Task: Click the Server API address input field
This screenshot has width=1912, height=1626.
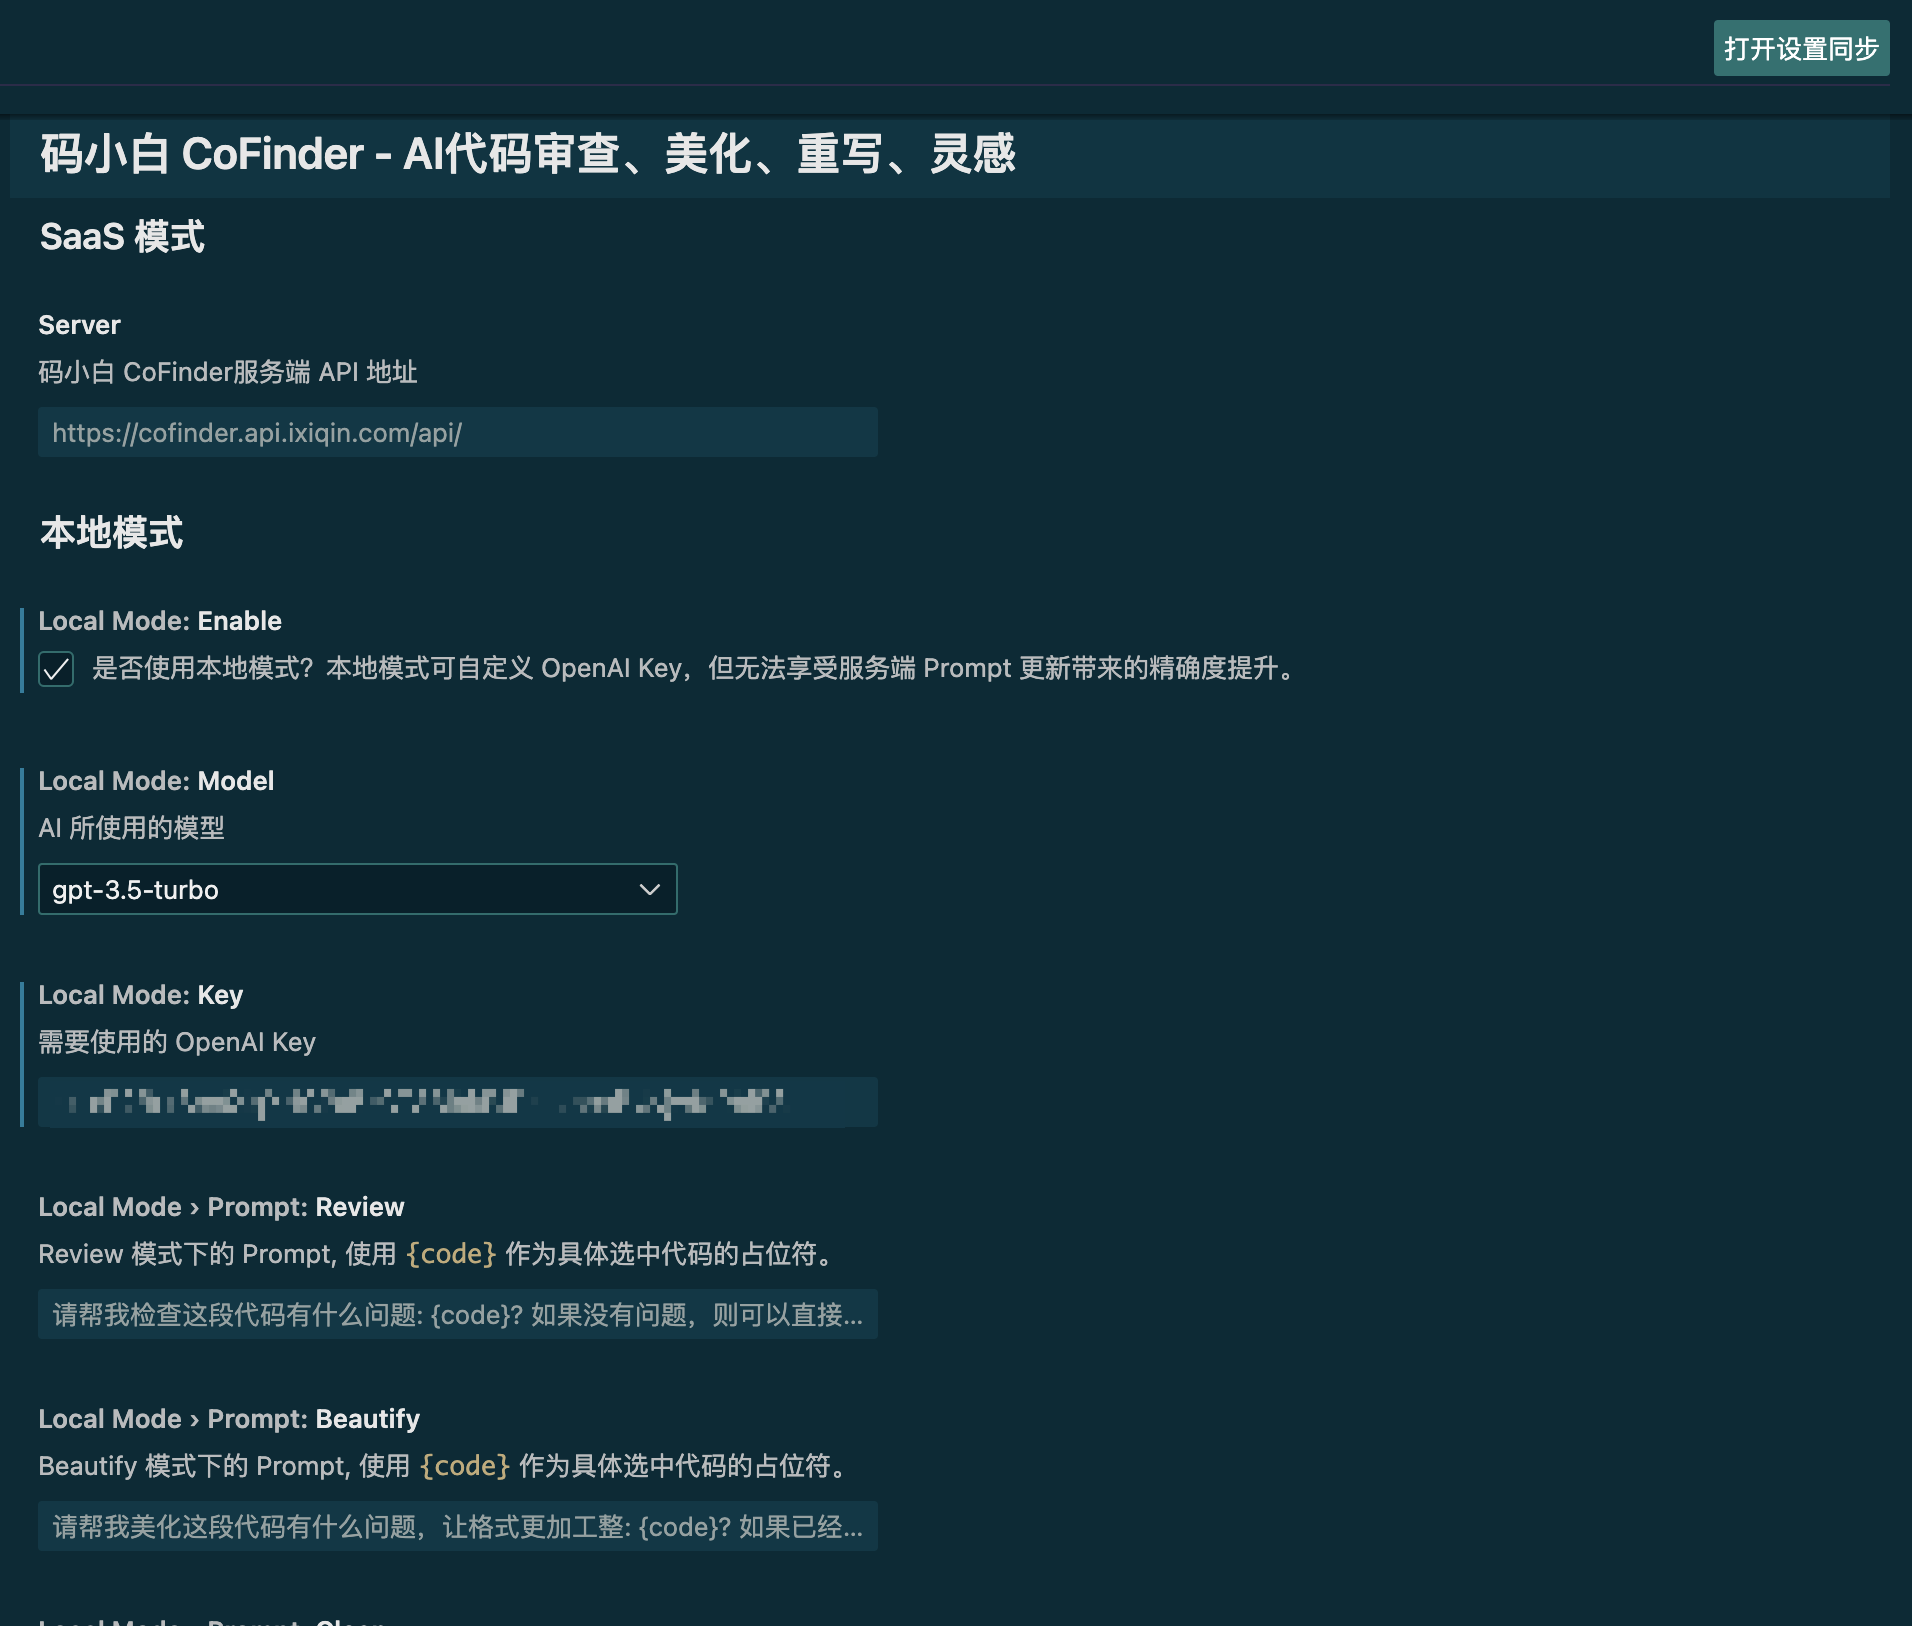Action: click(458, 432)
